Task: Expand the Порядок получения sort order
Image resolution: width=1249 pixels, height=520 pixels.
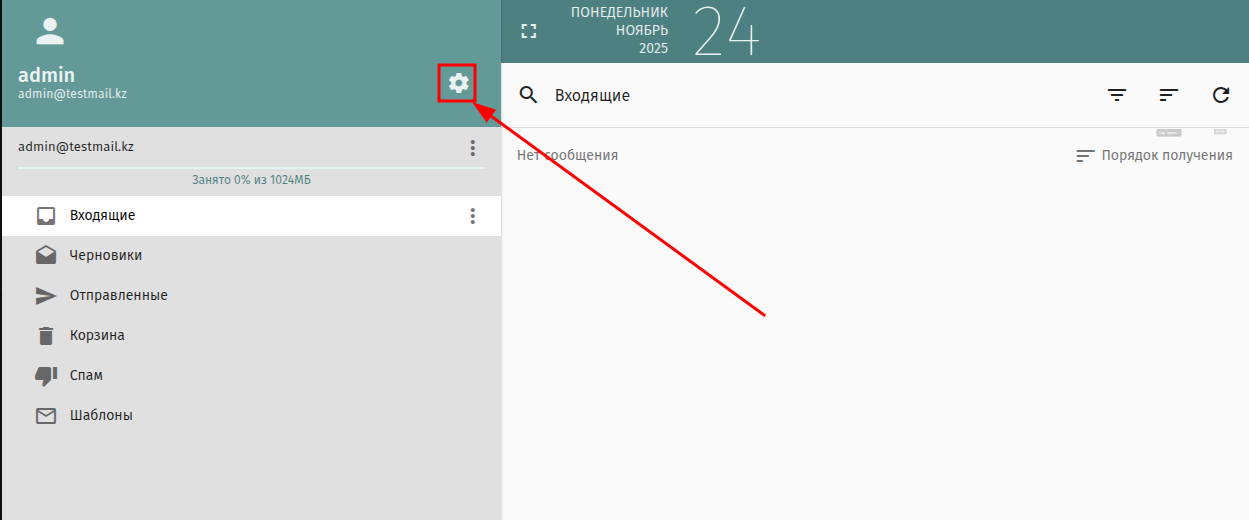Action: pos(1154,156)
